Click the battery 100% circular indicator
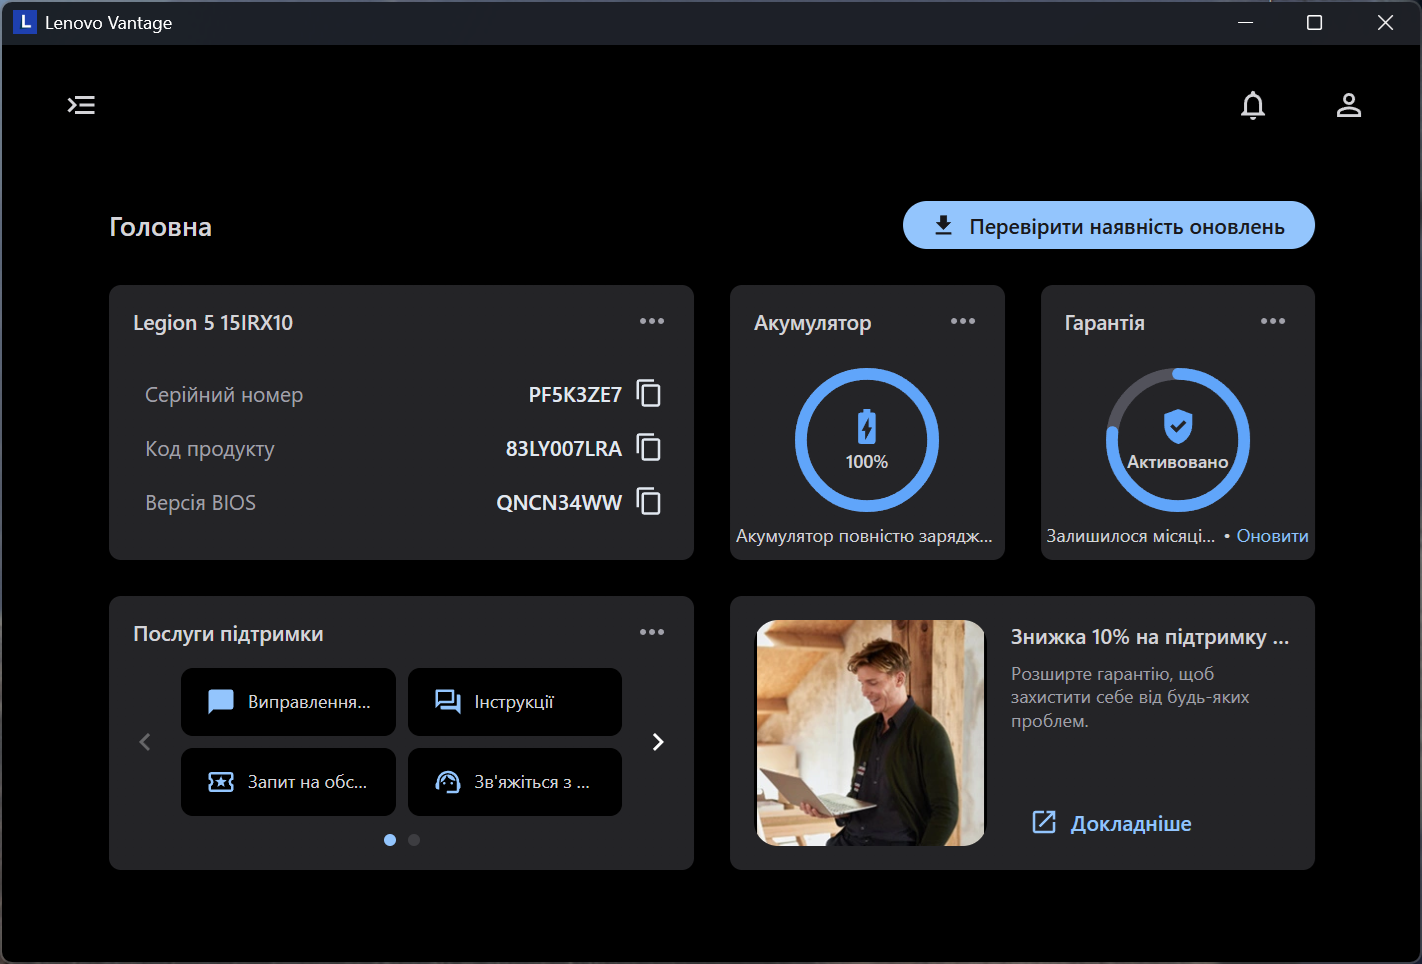 pyautogui.click(x=867, y=440)
